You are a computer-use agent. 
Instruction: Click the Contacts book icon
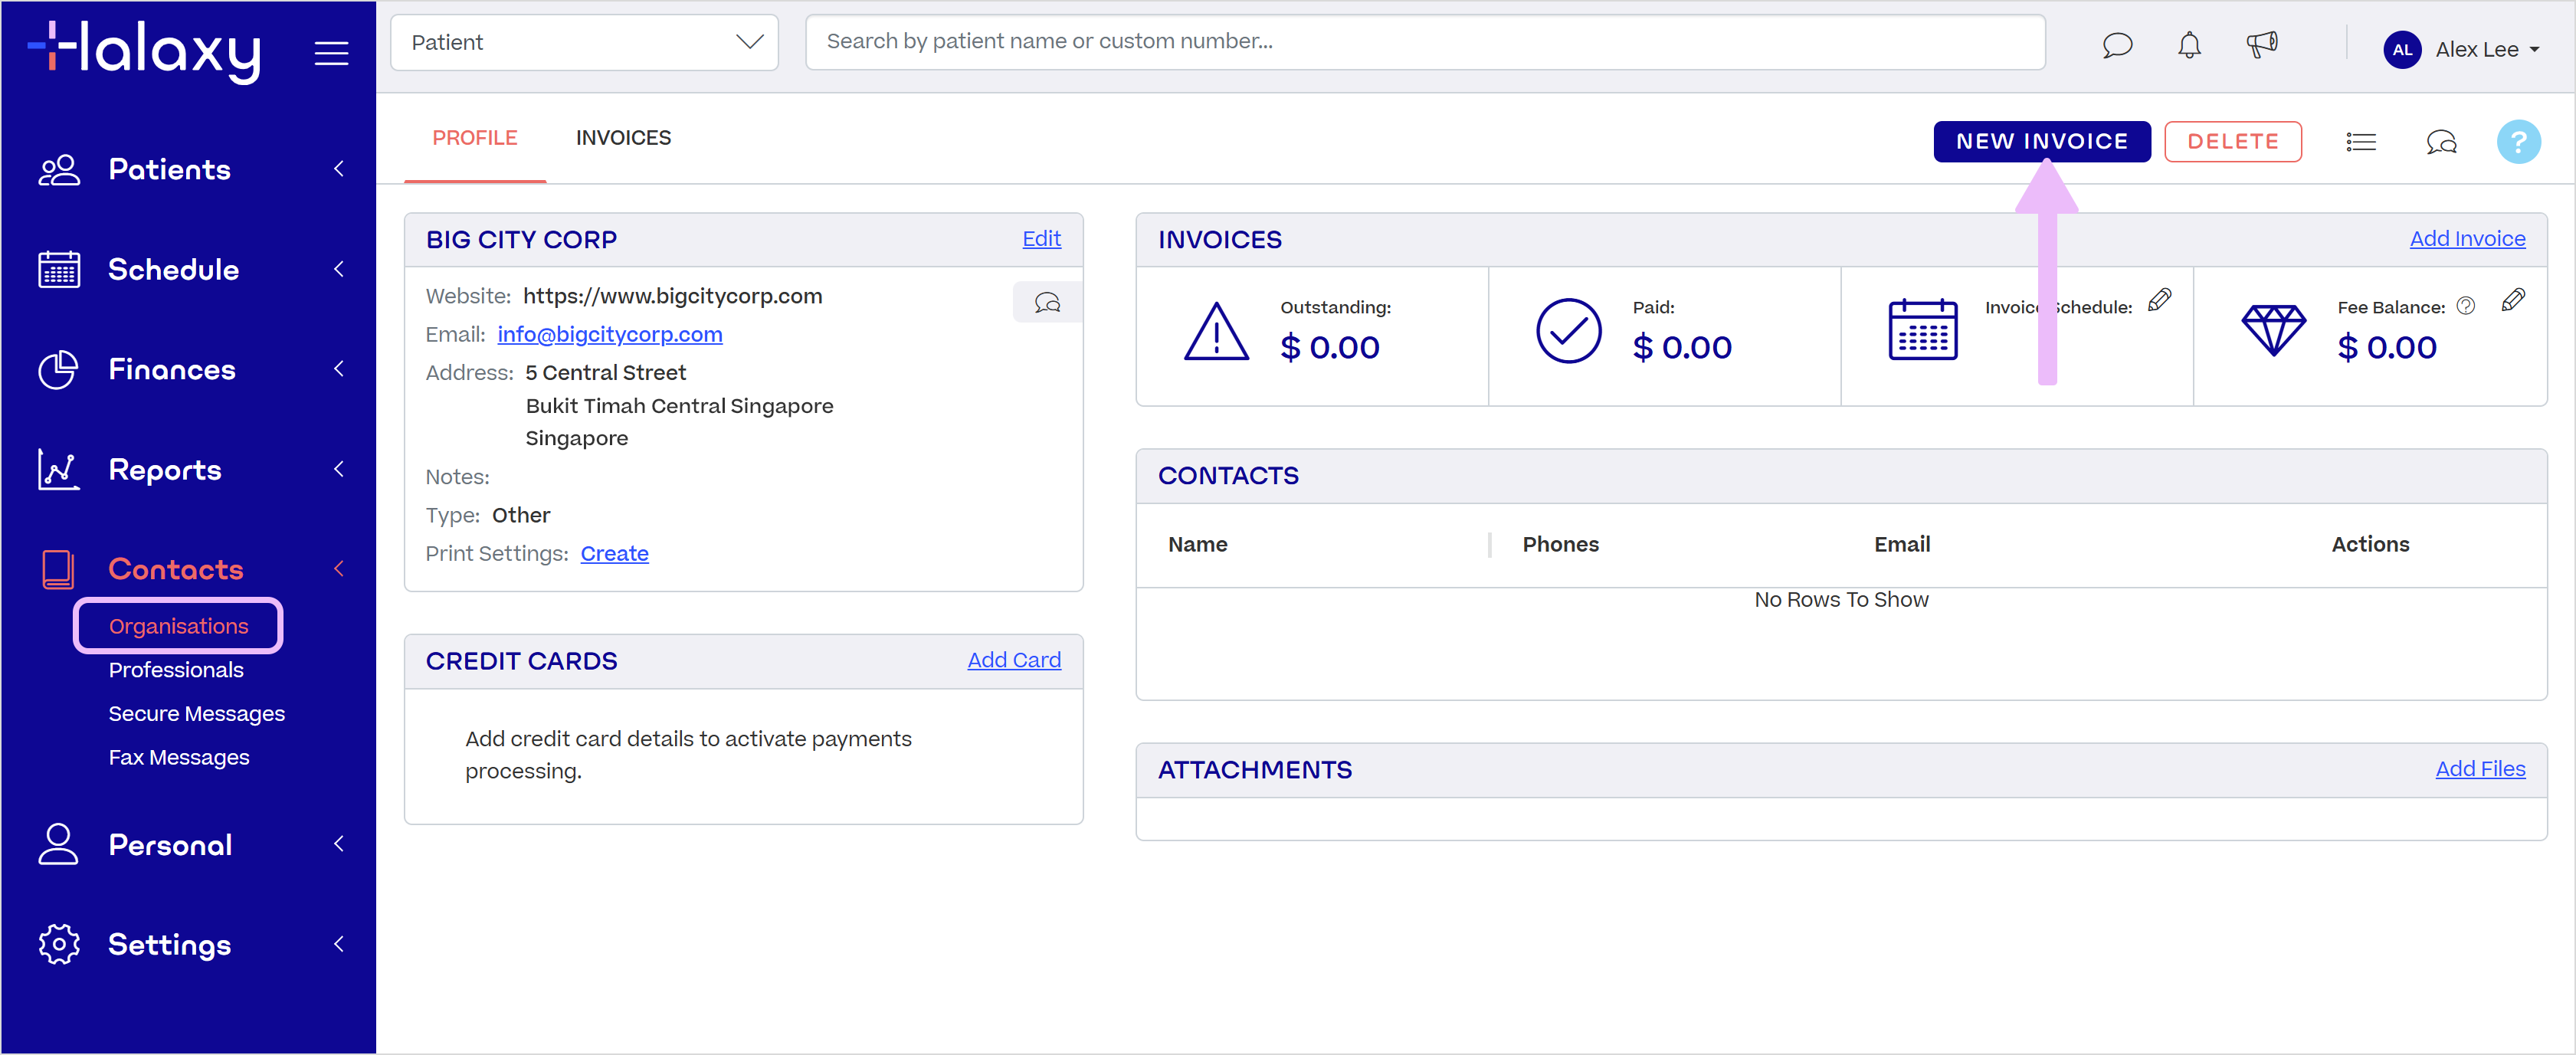point(58,569)
